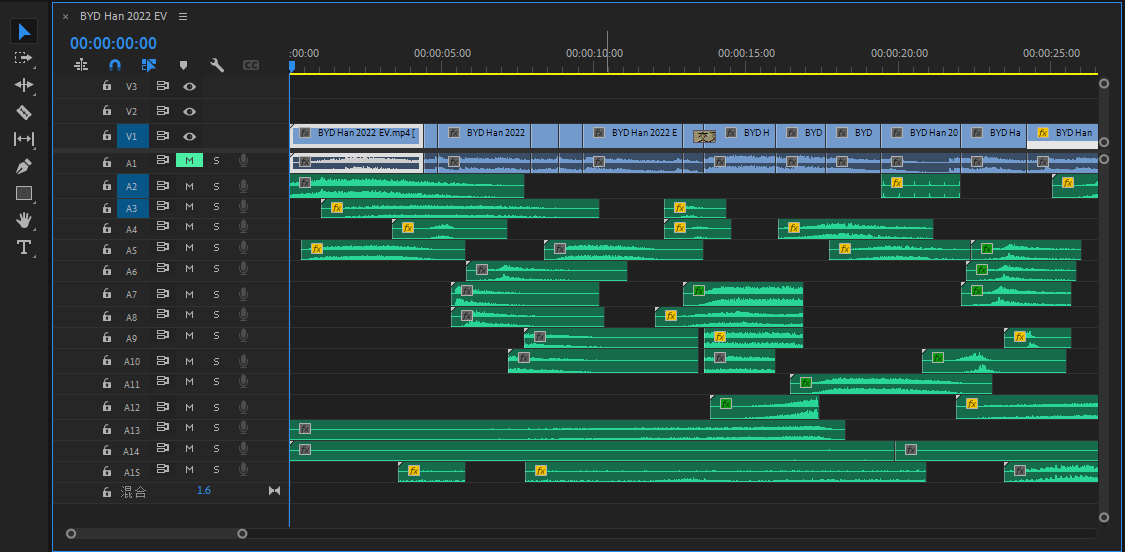Screen dimensions: 1125x552
Task: Hide track V2 output with eye icon
Action: pos(189,111)
